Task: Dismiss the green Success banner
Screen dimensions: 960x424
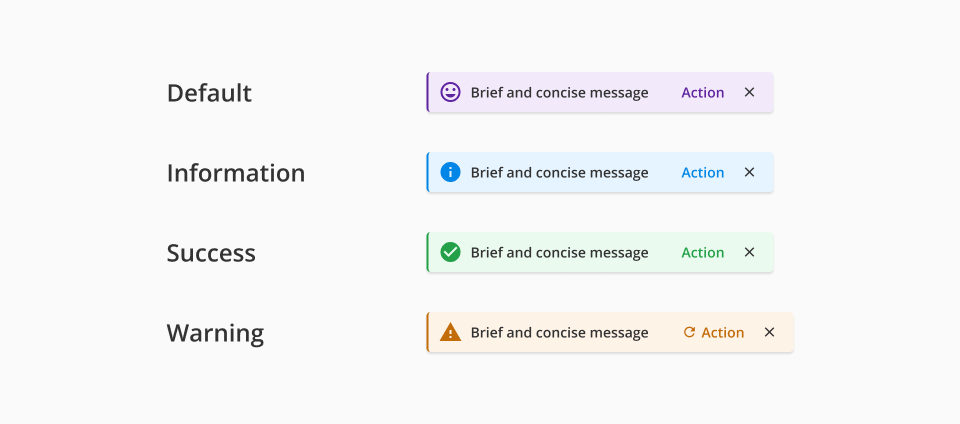Action: click(x=749, y=252)
